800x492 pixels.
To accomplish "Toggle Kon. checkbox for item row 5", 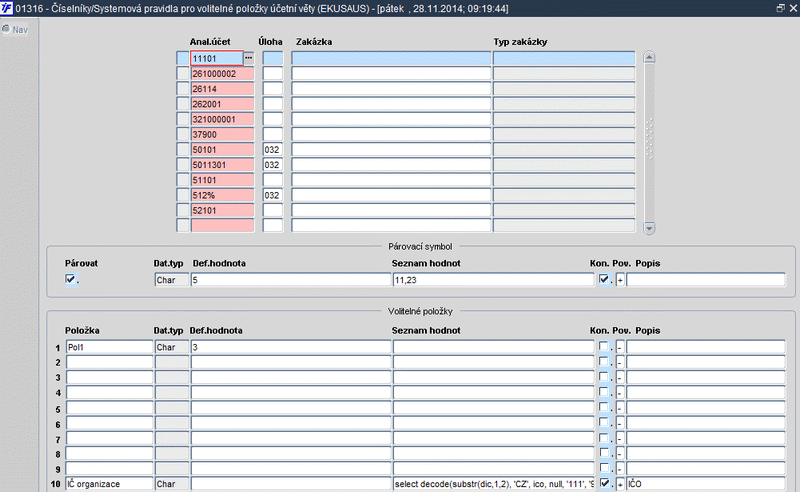I will click(604, 407).
